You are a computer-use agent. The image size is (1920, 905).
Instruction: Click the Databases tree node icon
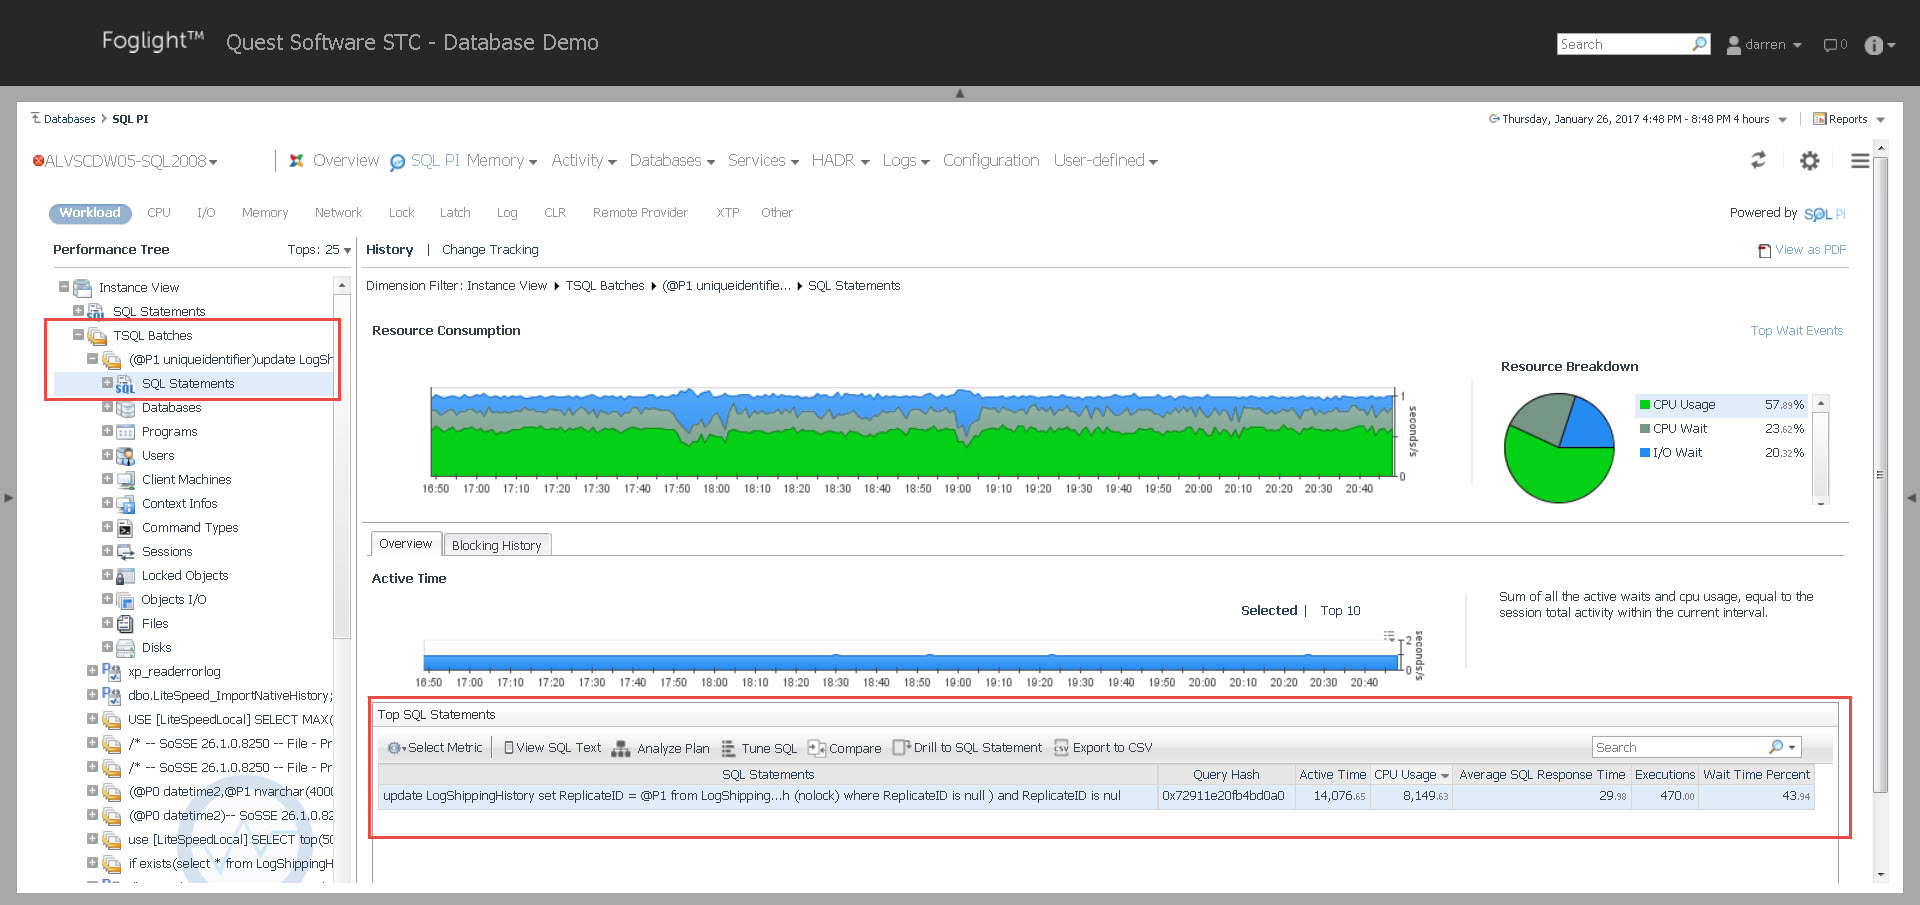125,408
